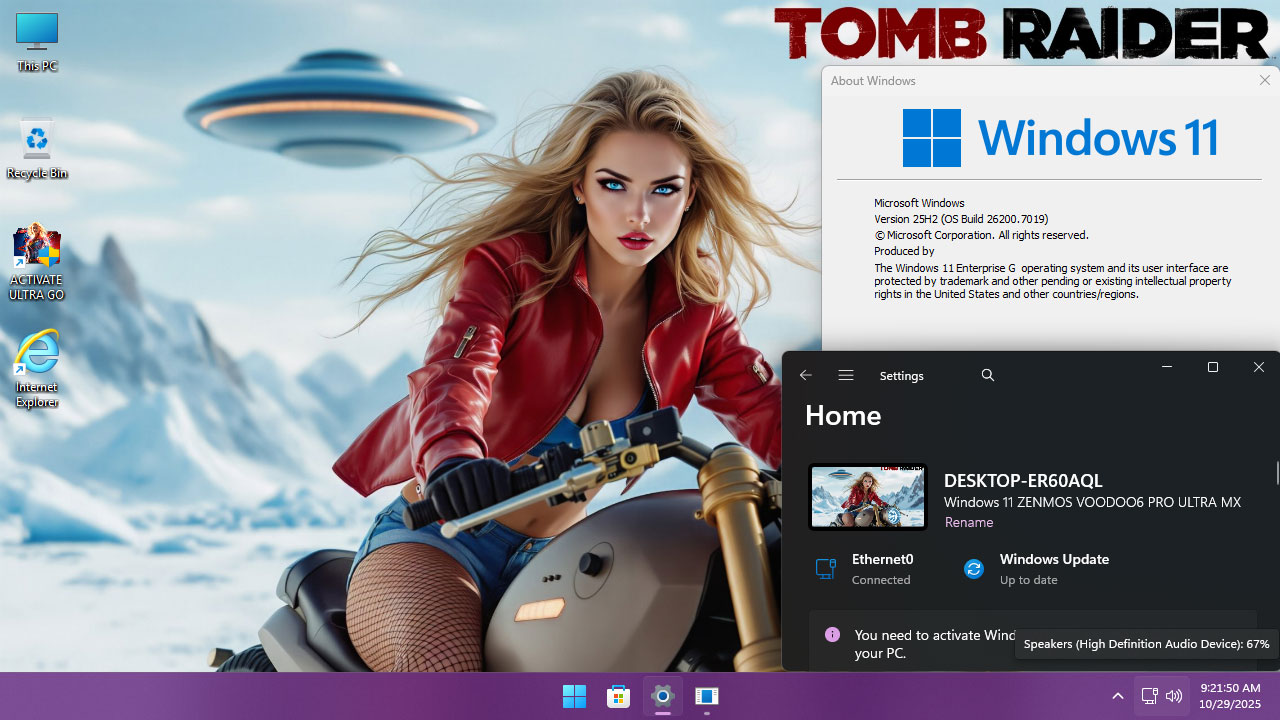Image resolution: width=1280 pixels, height=720 pixels.
Task: Go back in Settings window
Action: tap(806, 375)
